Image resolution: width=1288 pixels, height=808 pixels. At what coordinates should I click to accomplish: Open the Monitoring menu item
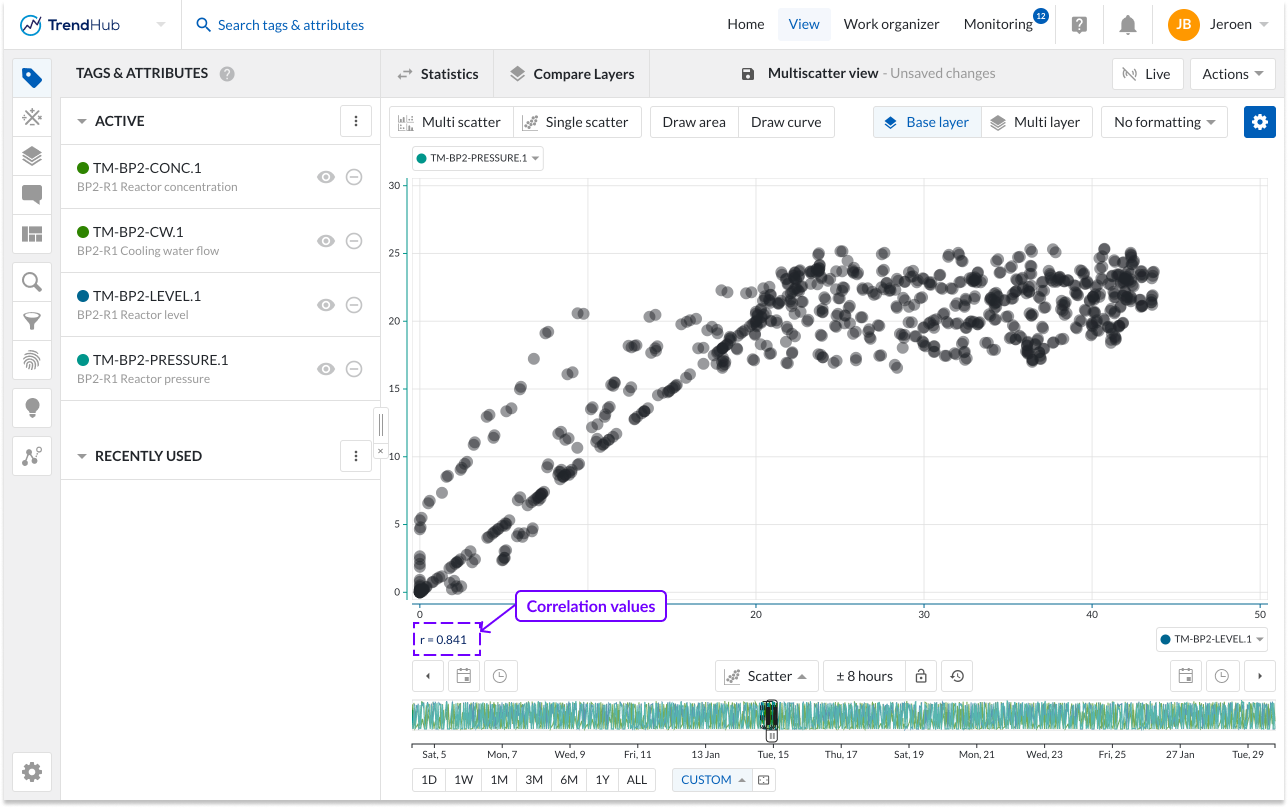pos(997,25)
